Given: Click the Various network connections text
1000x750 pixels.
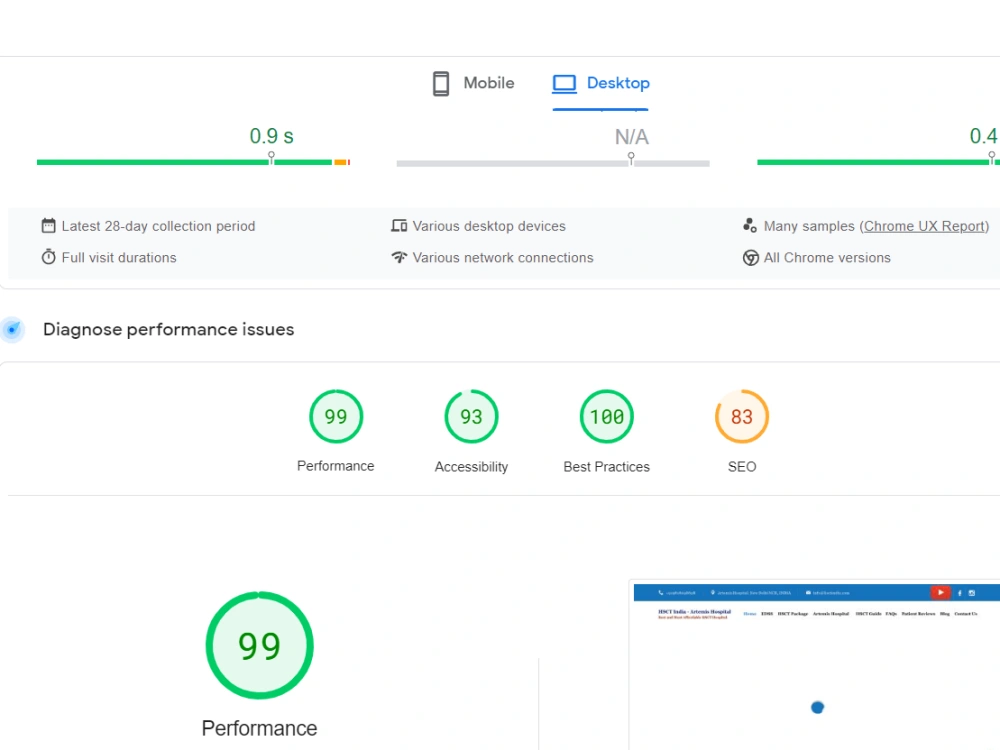Looking at the screenshot, I should pyautogui.click(x=503, y=258).
